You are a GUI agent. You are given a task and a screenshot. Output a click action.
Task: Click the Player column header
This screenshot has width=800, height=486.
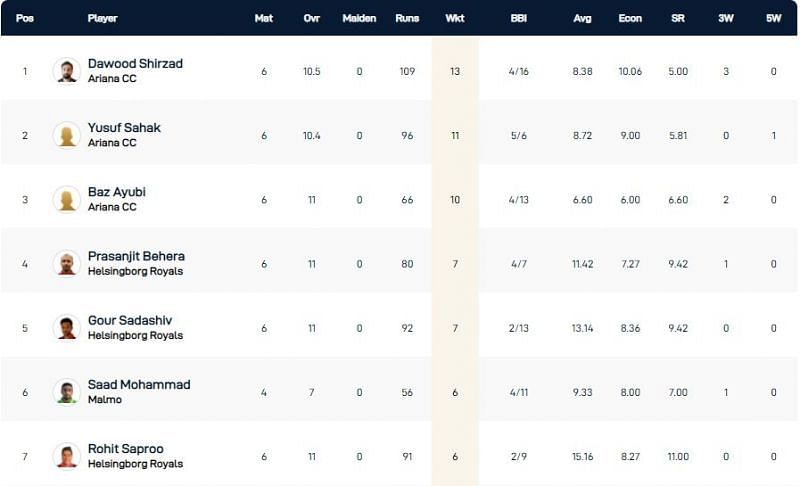[103, 18]
